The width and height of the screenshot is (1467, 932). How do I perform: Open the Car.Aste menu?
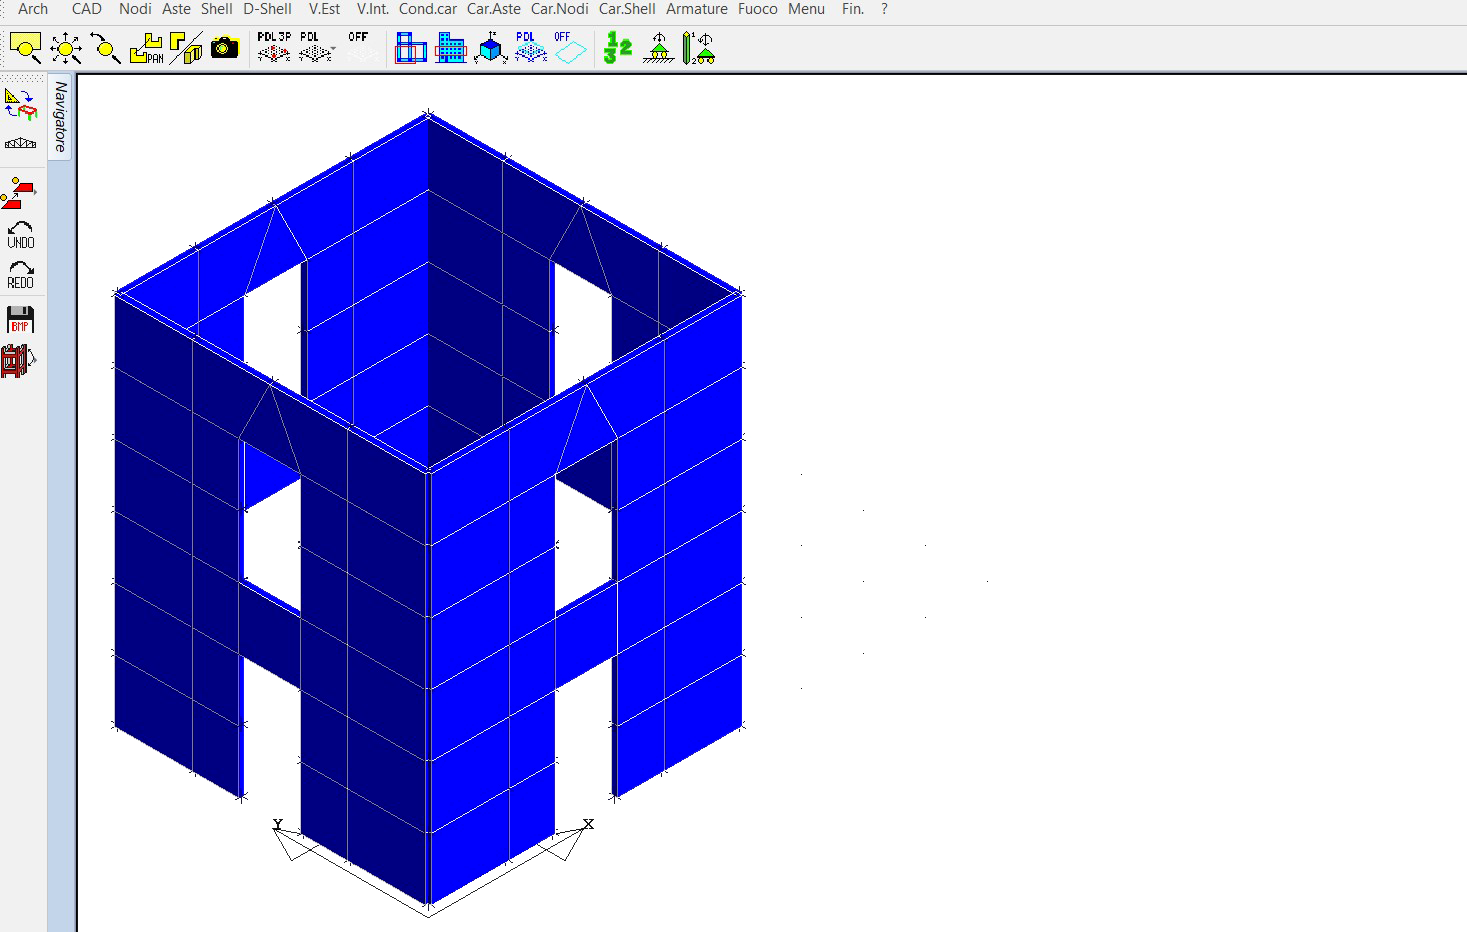[494, 9]
